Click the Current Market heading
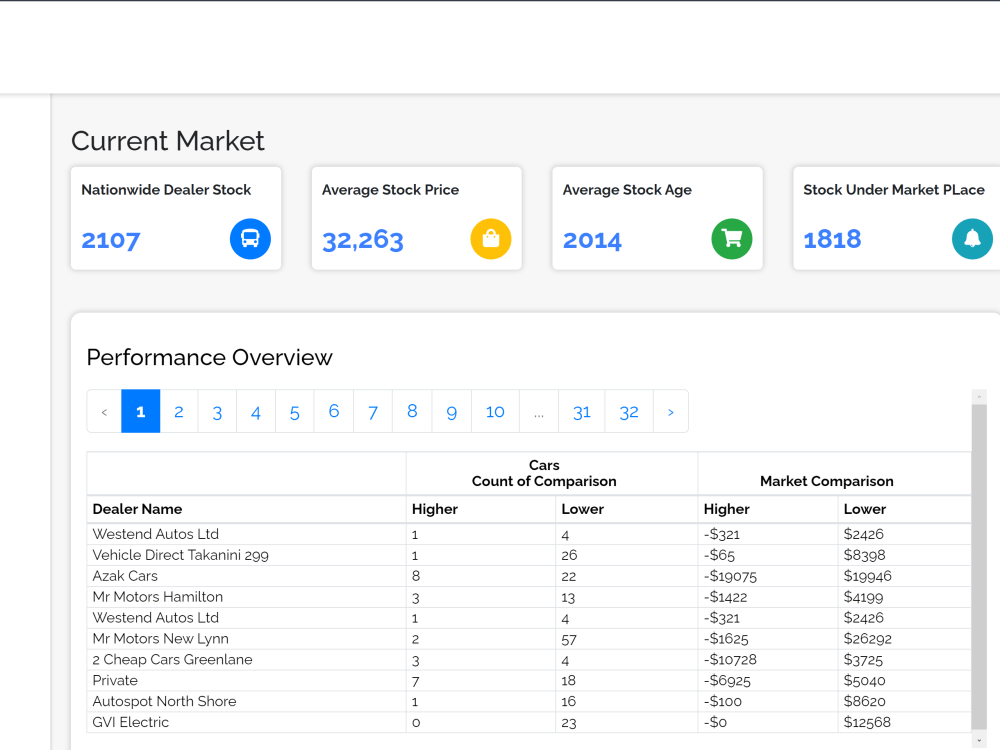 (x=168, y=141)
